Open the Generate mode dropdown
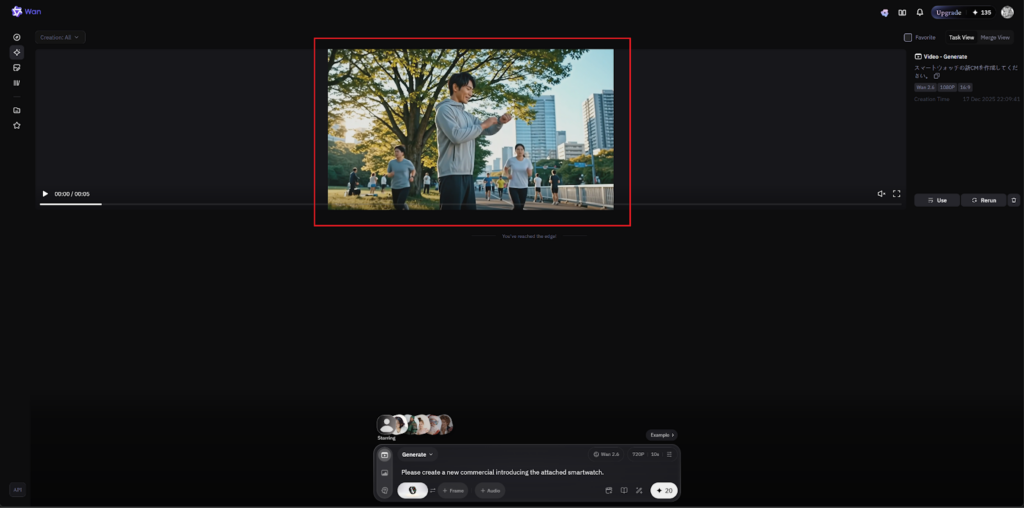Screen dimensions: 1024x508 coord(417,454)
